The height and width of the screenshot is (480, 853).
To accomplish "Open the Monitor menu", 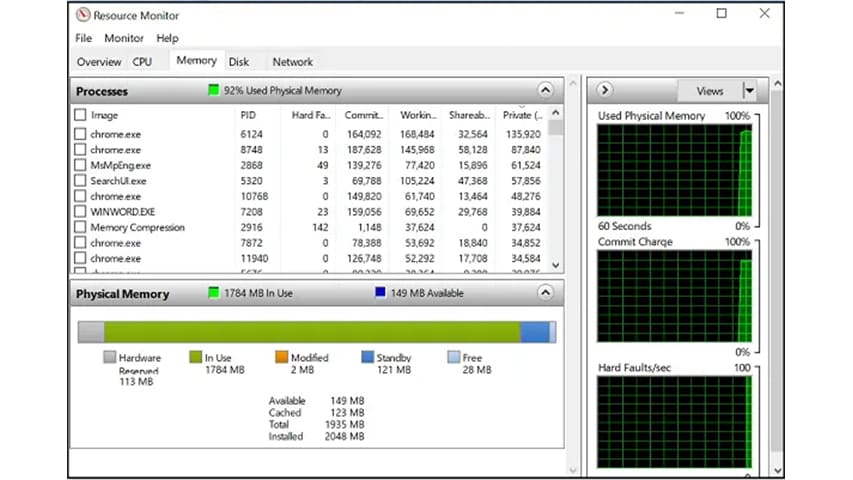I will pyautogui.click(x=124, y=38).
